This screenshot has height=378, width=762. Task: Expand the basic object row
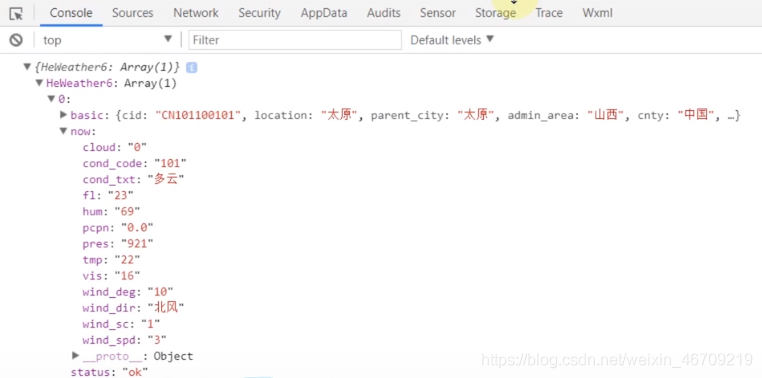(63, 115)
